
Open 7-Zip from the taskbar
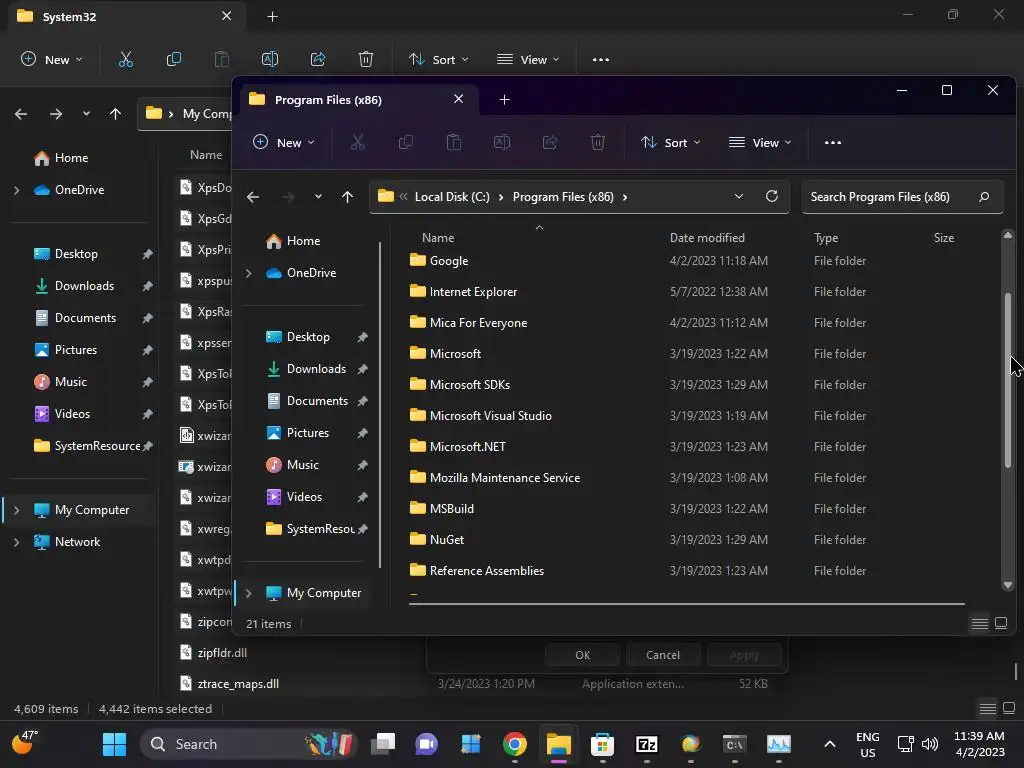(647, 744)
